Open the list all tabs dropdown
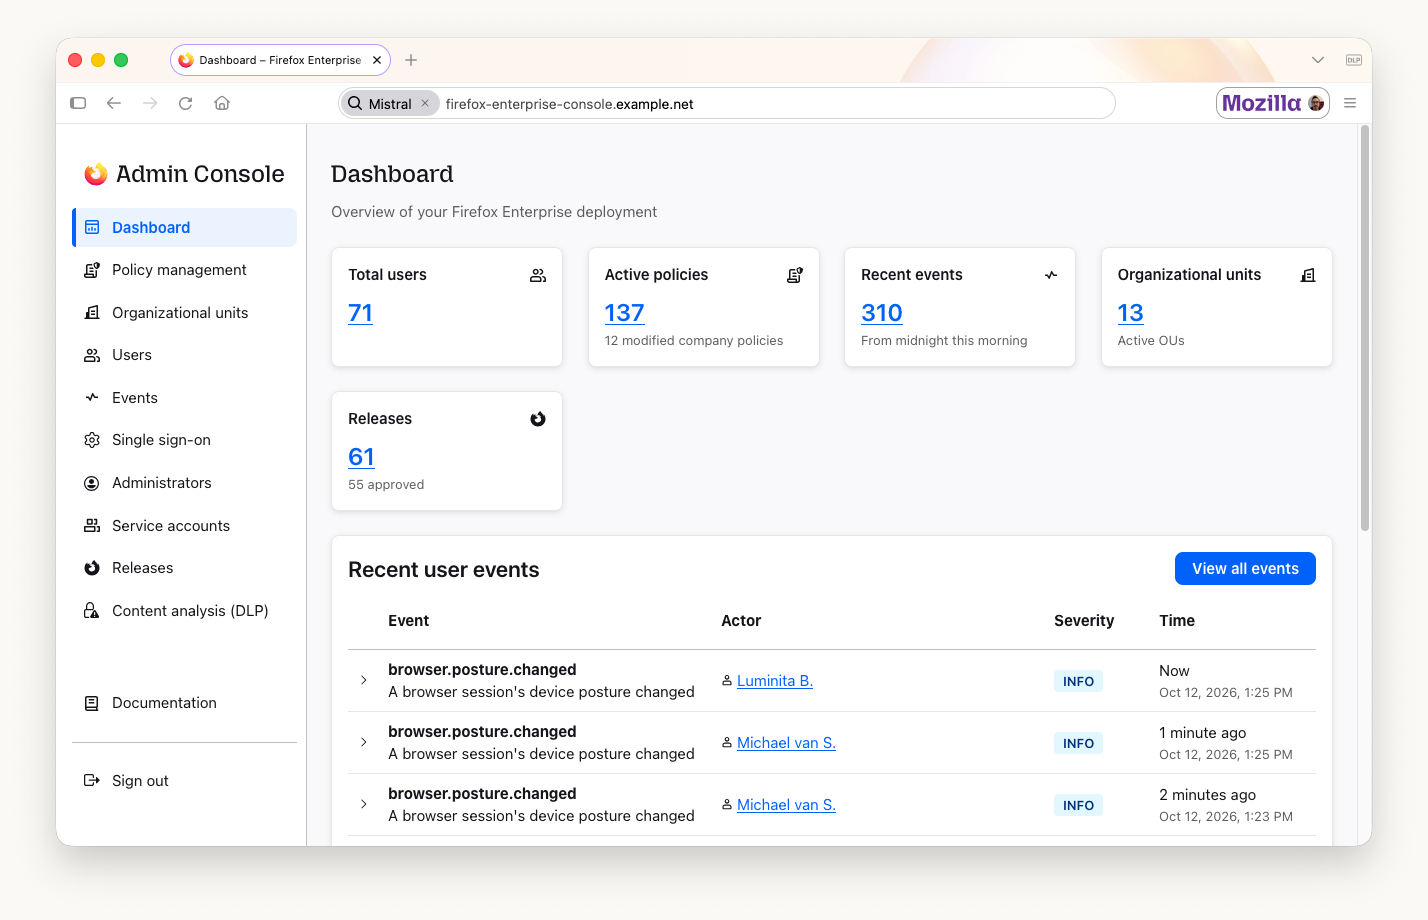 click(1318, 60)
